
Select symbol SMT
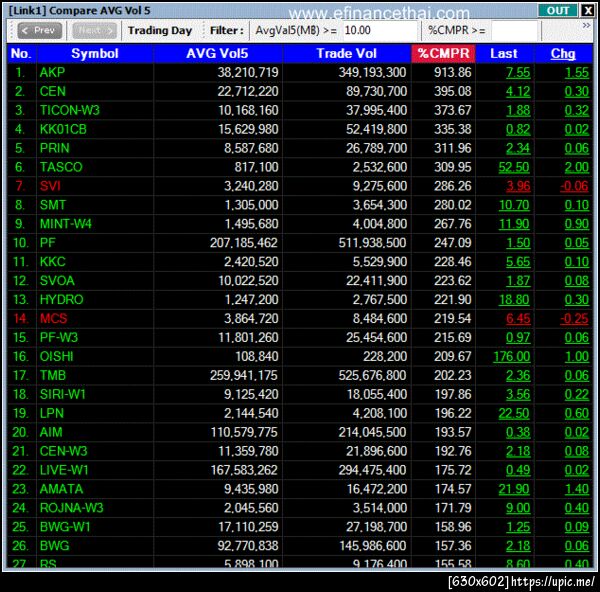53,205
